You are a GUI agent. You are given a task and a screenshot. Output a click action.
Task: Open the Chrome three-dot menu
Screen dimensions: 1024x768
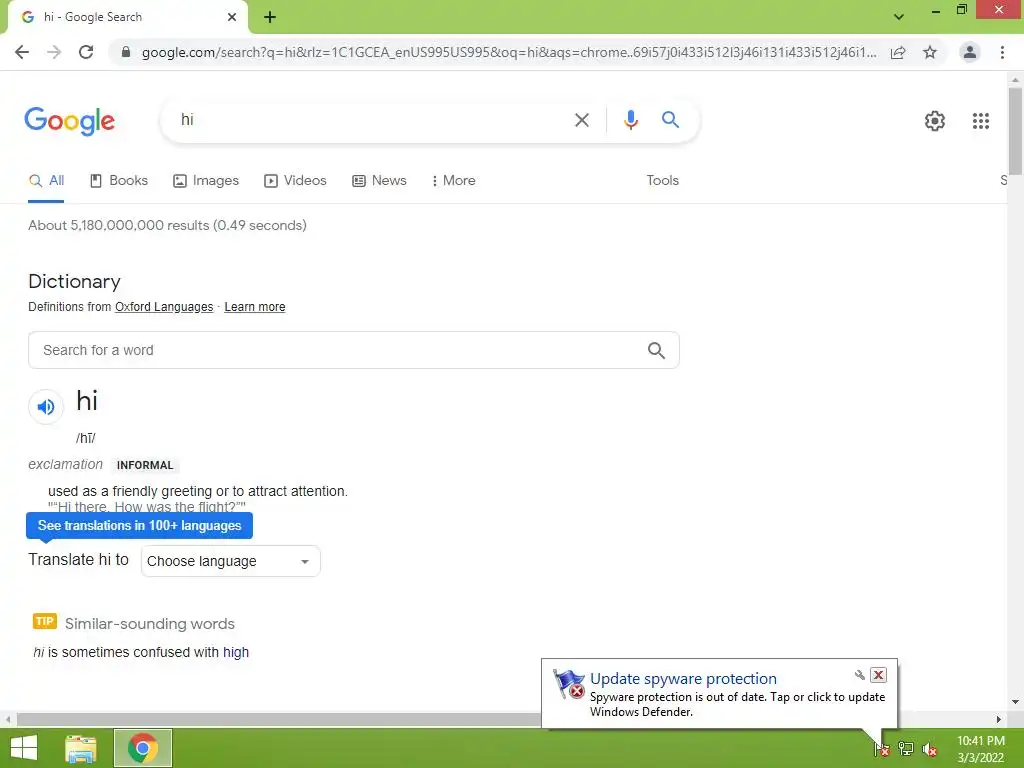click(x=1002, y=52)
